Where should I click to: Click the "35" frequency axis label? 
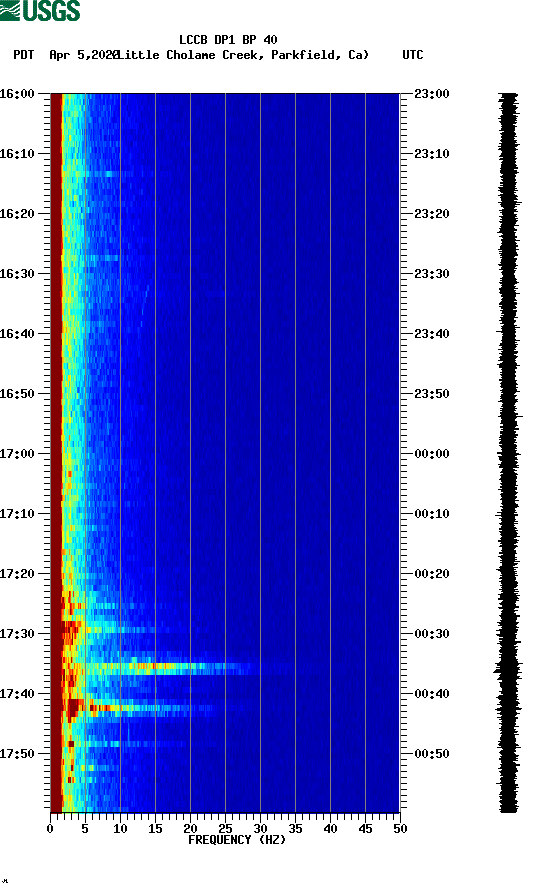[295, 829]
